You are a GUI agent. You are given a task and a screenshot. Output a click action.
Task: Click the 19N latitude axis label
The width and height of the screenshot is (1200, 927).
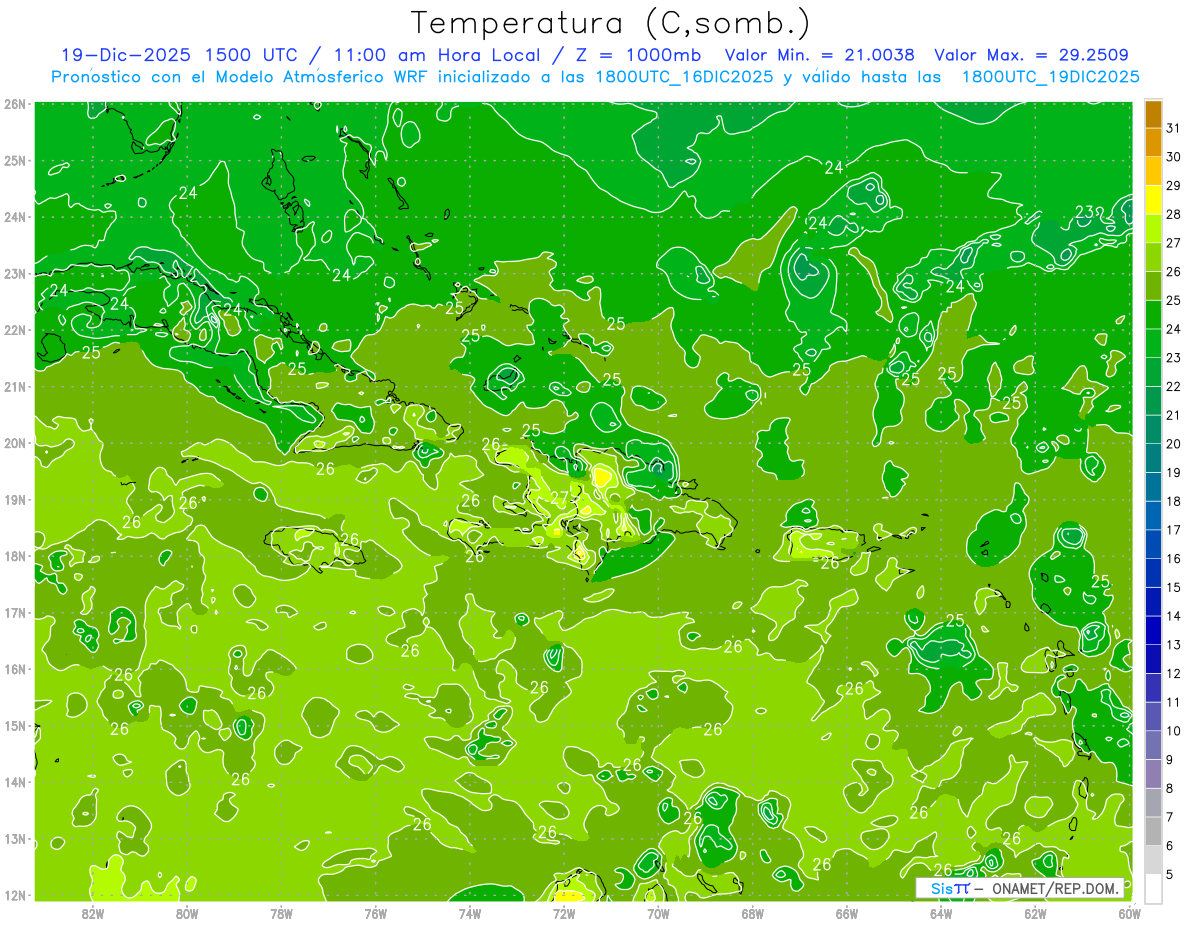coord(15,500)
